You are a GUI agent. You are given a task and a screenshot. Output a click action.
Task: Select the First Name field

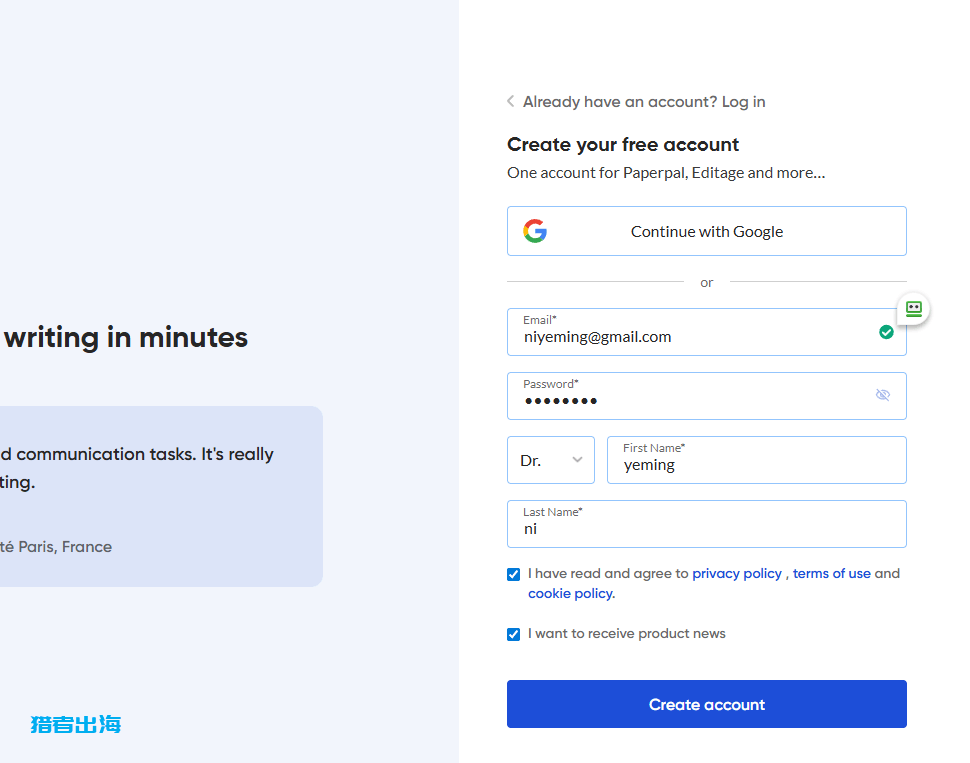tap(757, 460)
